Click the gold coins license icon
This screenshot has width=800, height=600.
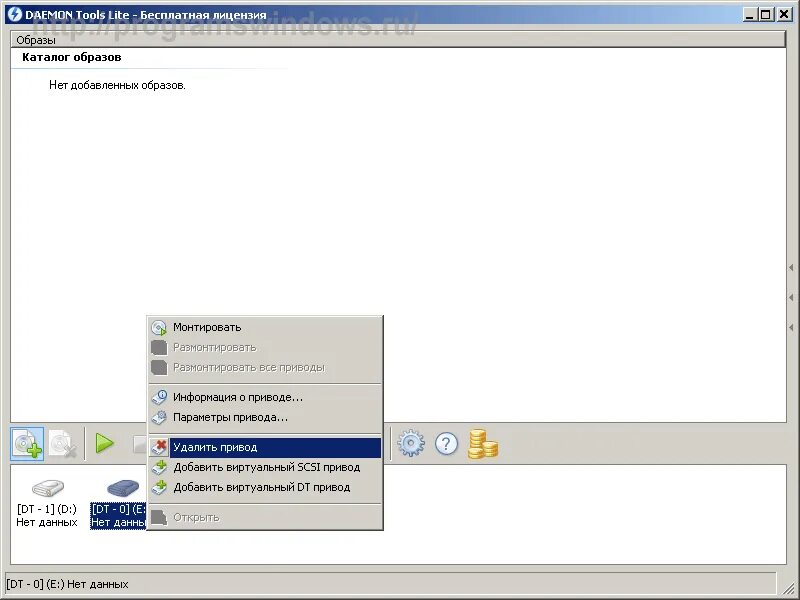coord(483,444)
